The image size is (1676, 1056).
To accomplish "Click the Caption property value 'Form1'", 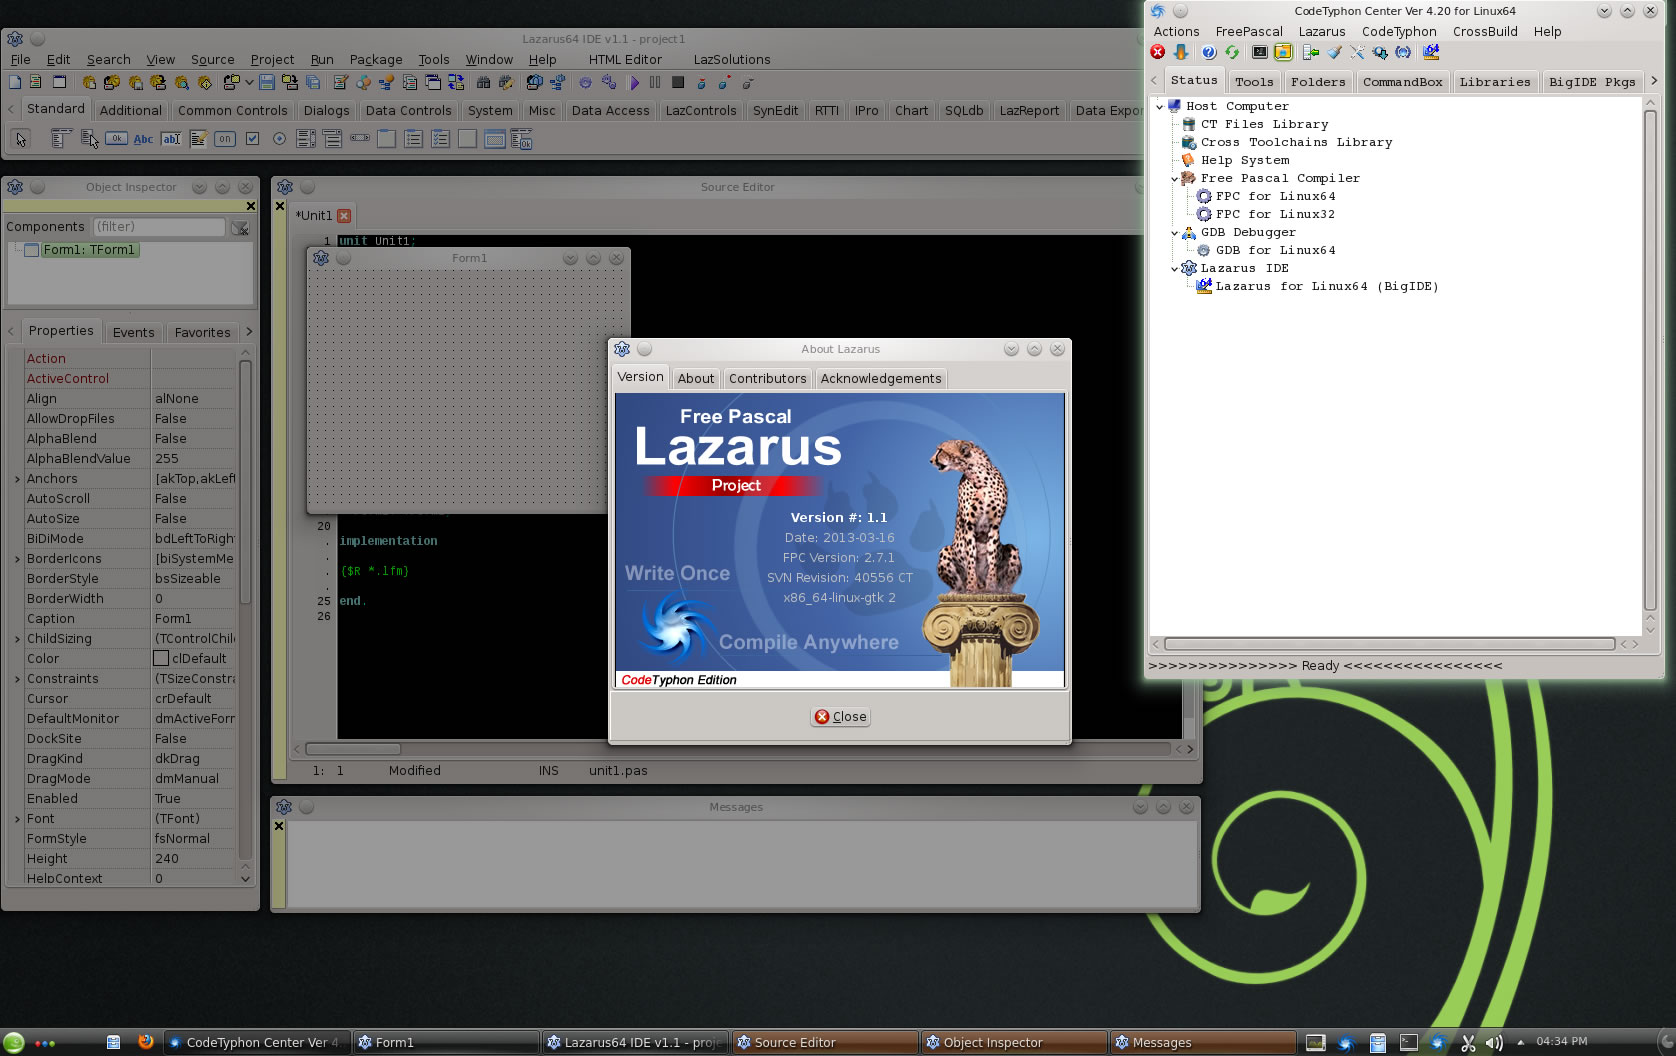I will pos(173,619).
